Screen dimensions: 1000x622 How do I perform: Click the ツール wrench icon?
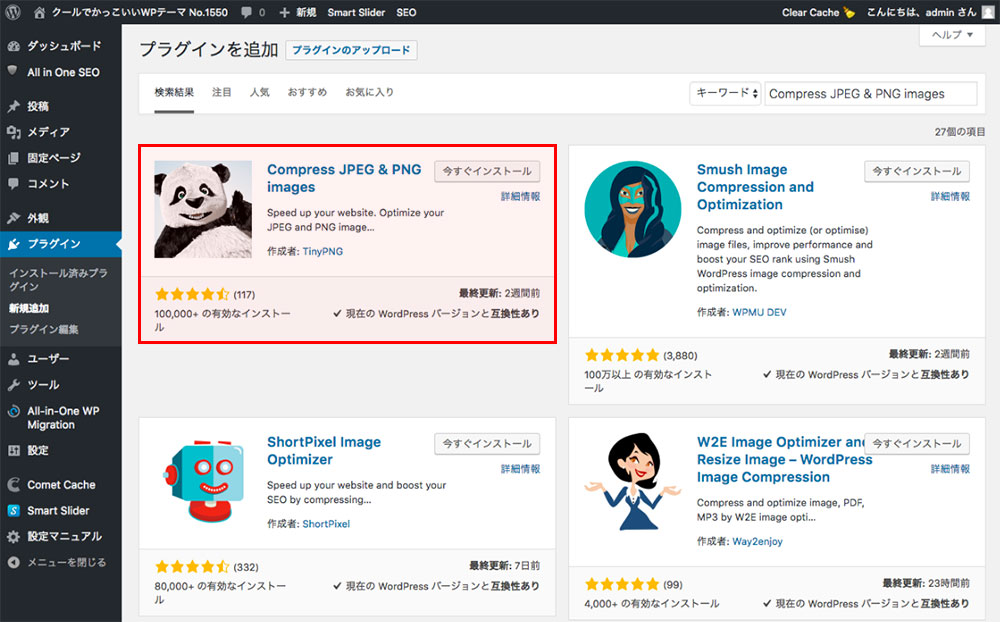(x=13, y=385)
